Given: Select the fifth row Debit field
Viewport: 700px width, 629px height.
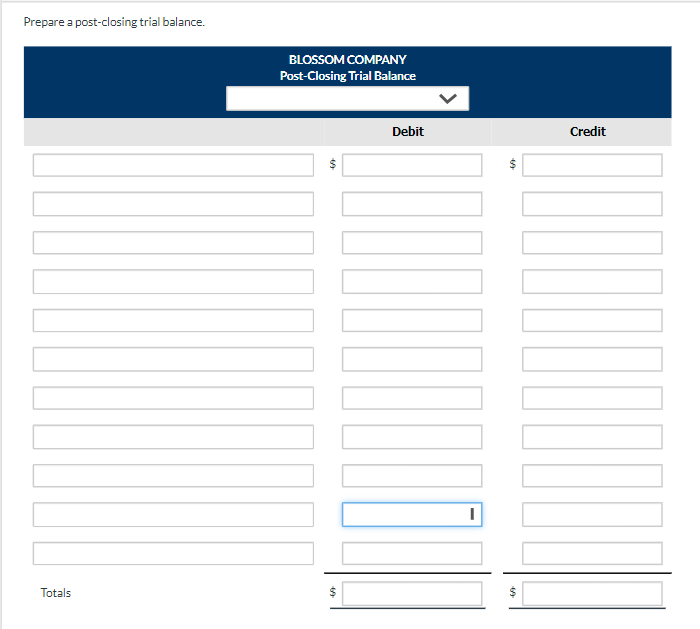Looking at the screenshot, I should pos(412,320).
